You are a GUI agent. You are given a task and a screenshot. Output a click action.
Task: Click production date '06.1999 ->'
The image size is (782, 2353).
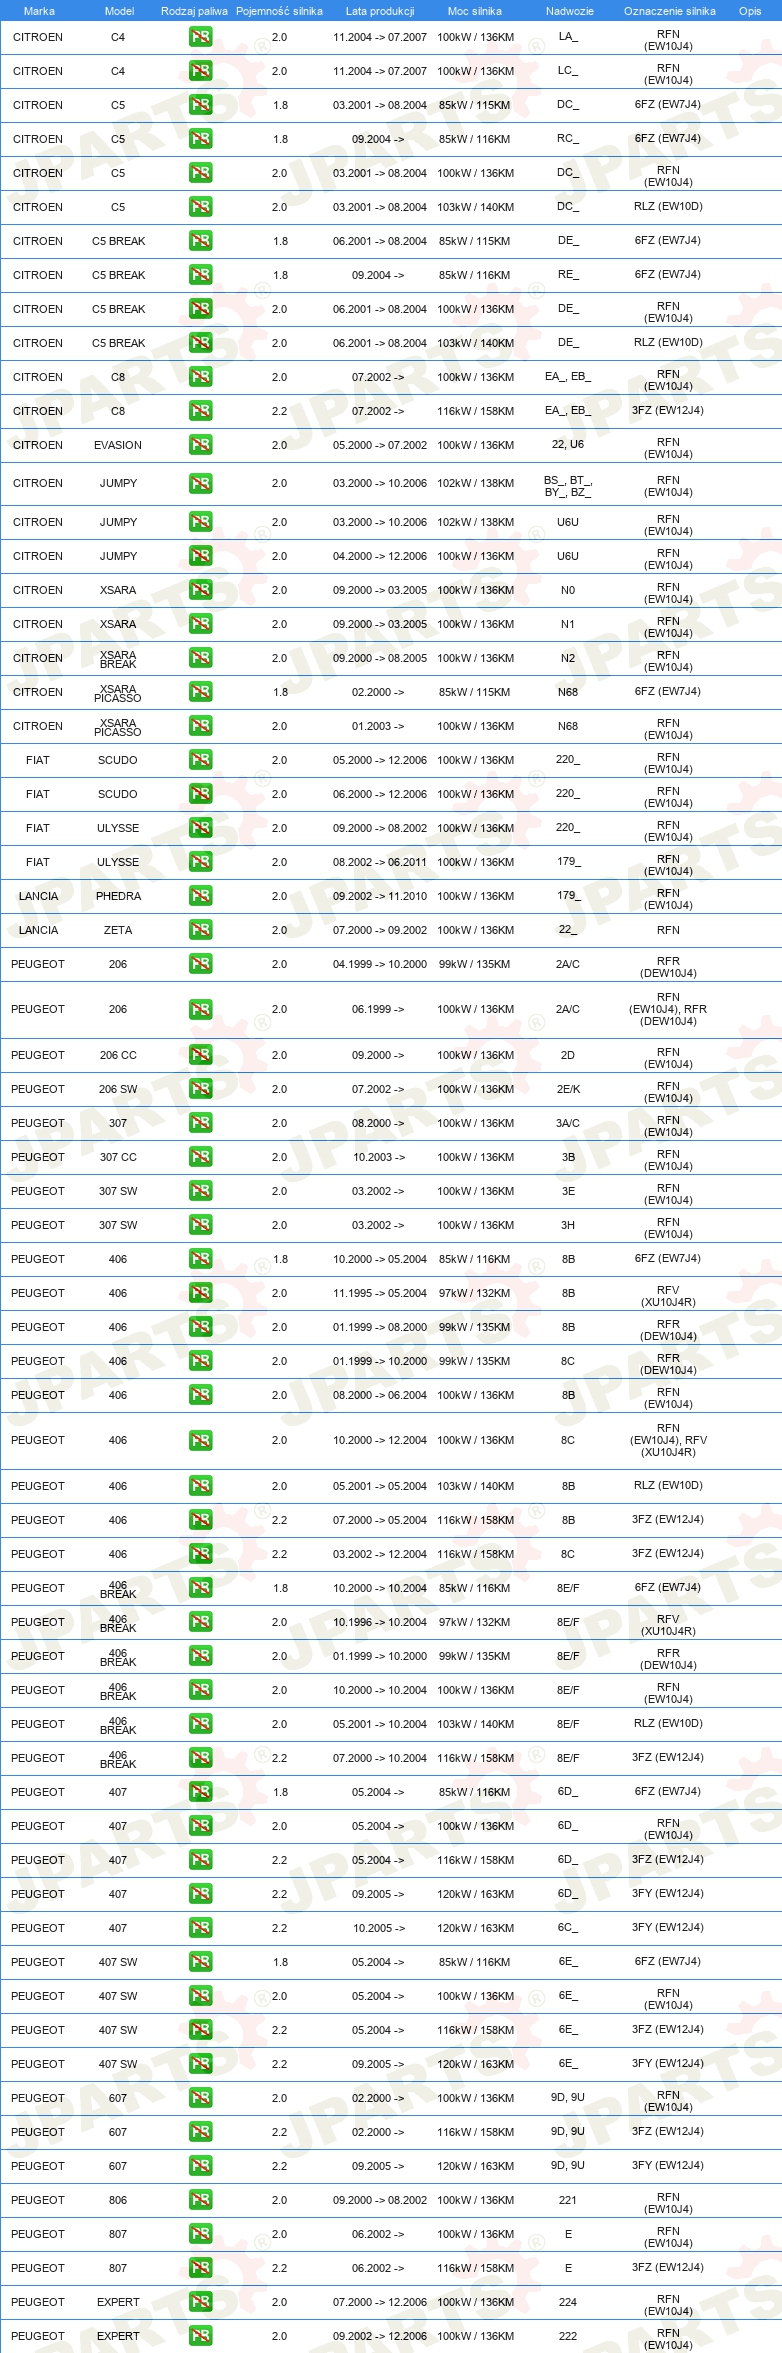tap(378, 1009)
